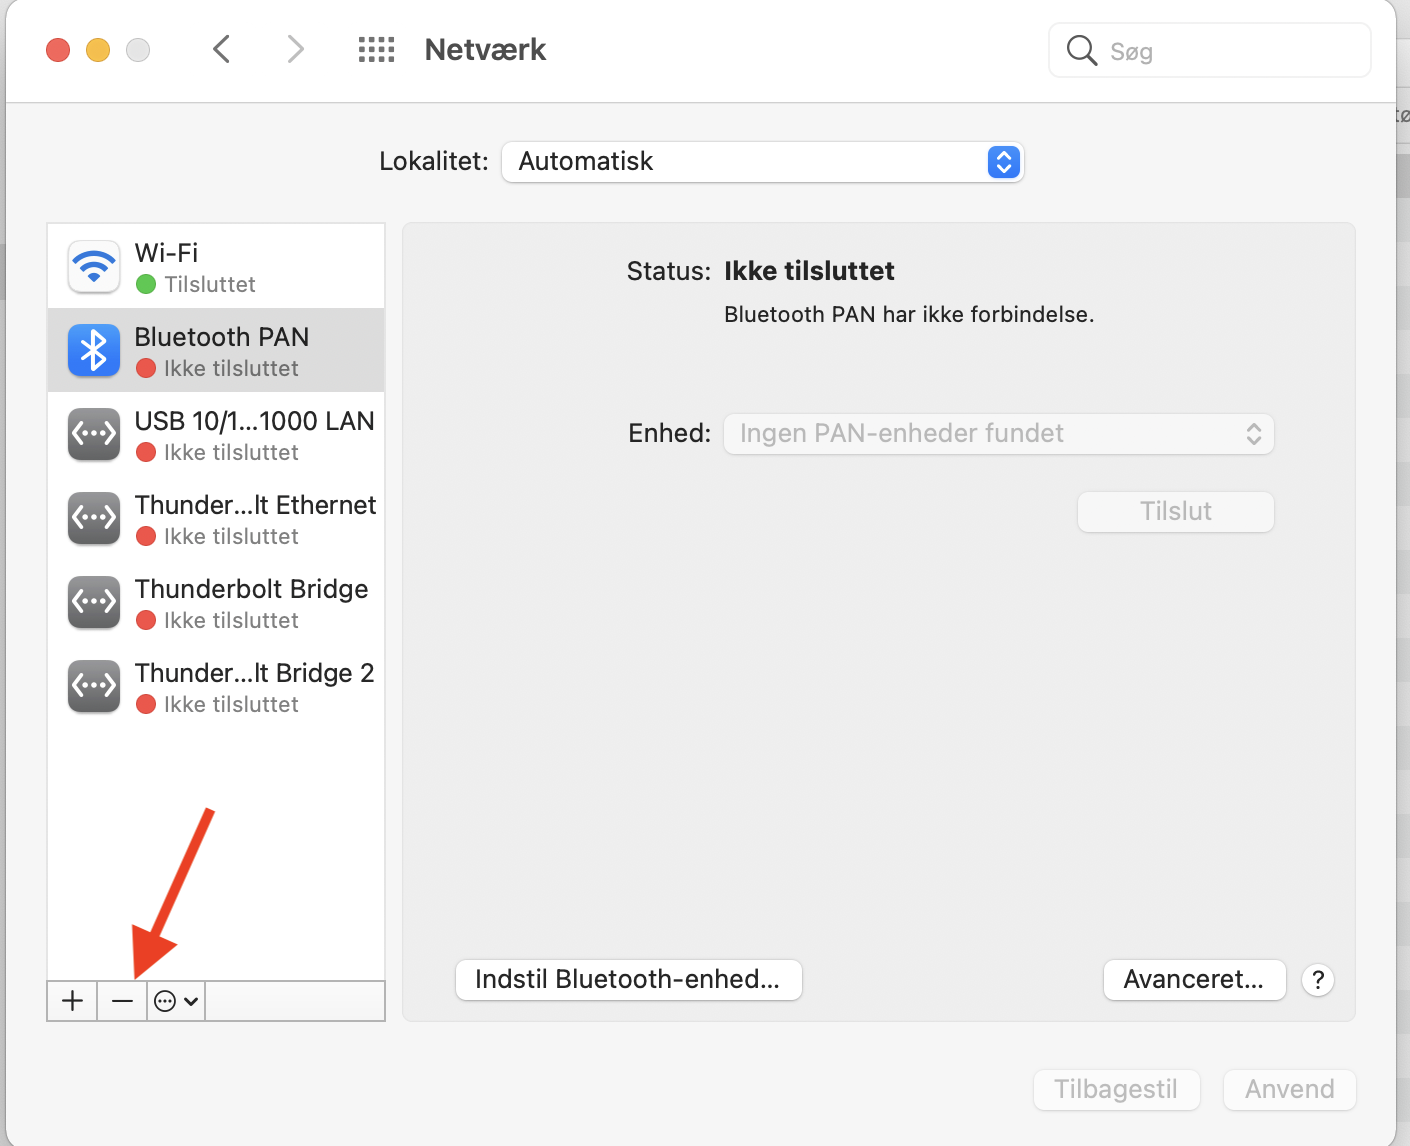Select the Wi-Fi service entry

click(254, 266)
